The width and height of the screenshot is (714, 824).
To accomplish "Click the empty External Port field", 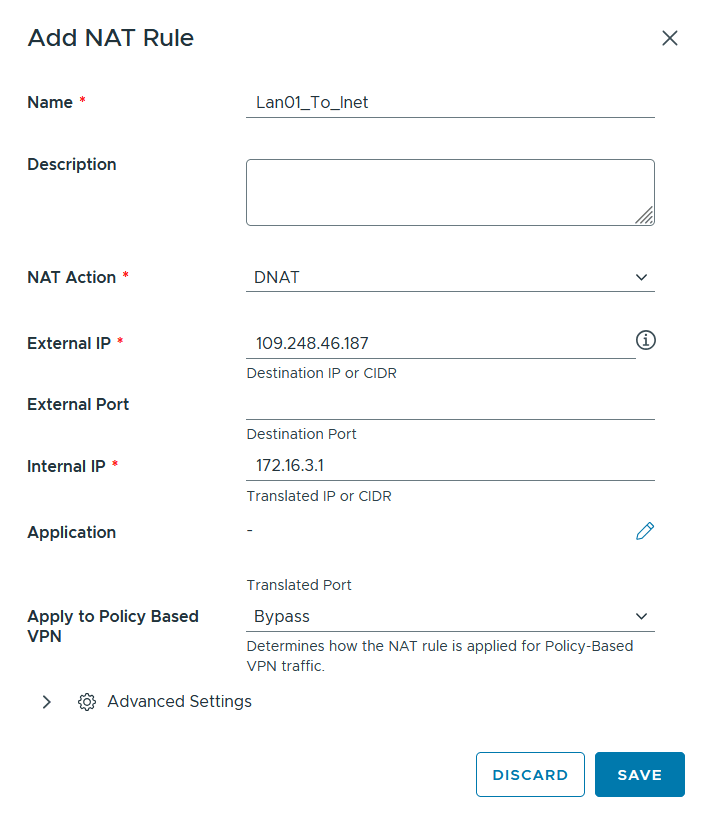I will pos(450,405).
